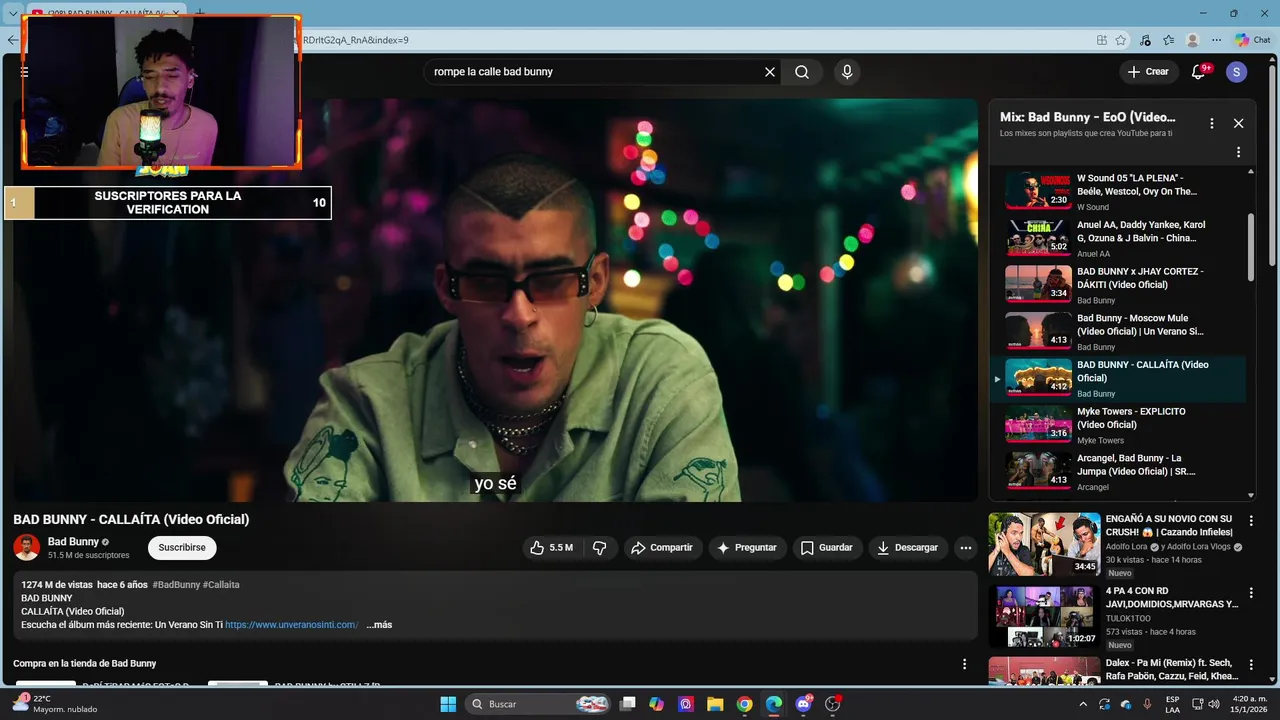The width and height of the screenshot is (1280, 720).
Task: Open tab list dropdown arrow
Action: [x=12, y=14]
